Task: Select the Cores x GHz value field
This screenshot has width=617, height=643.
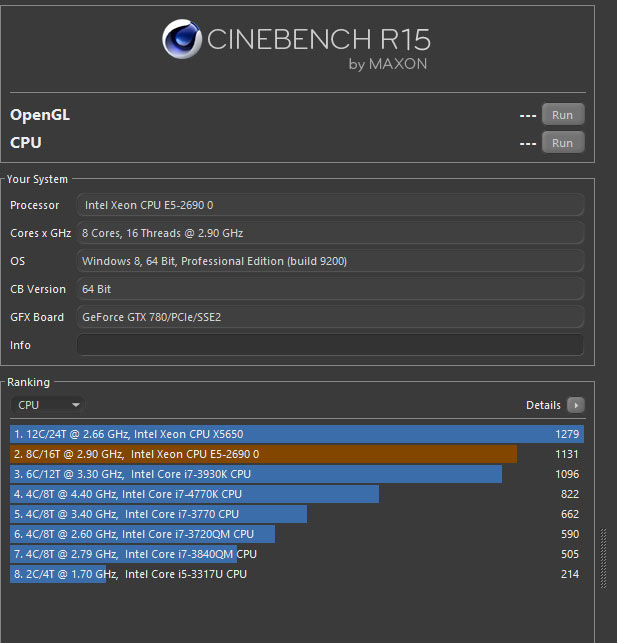Action: tap(330, 233)
